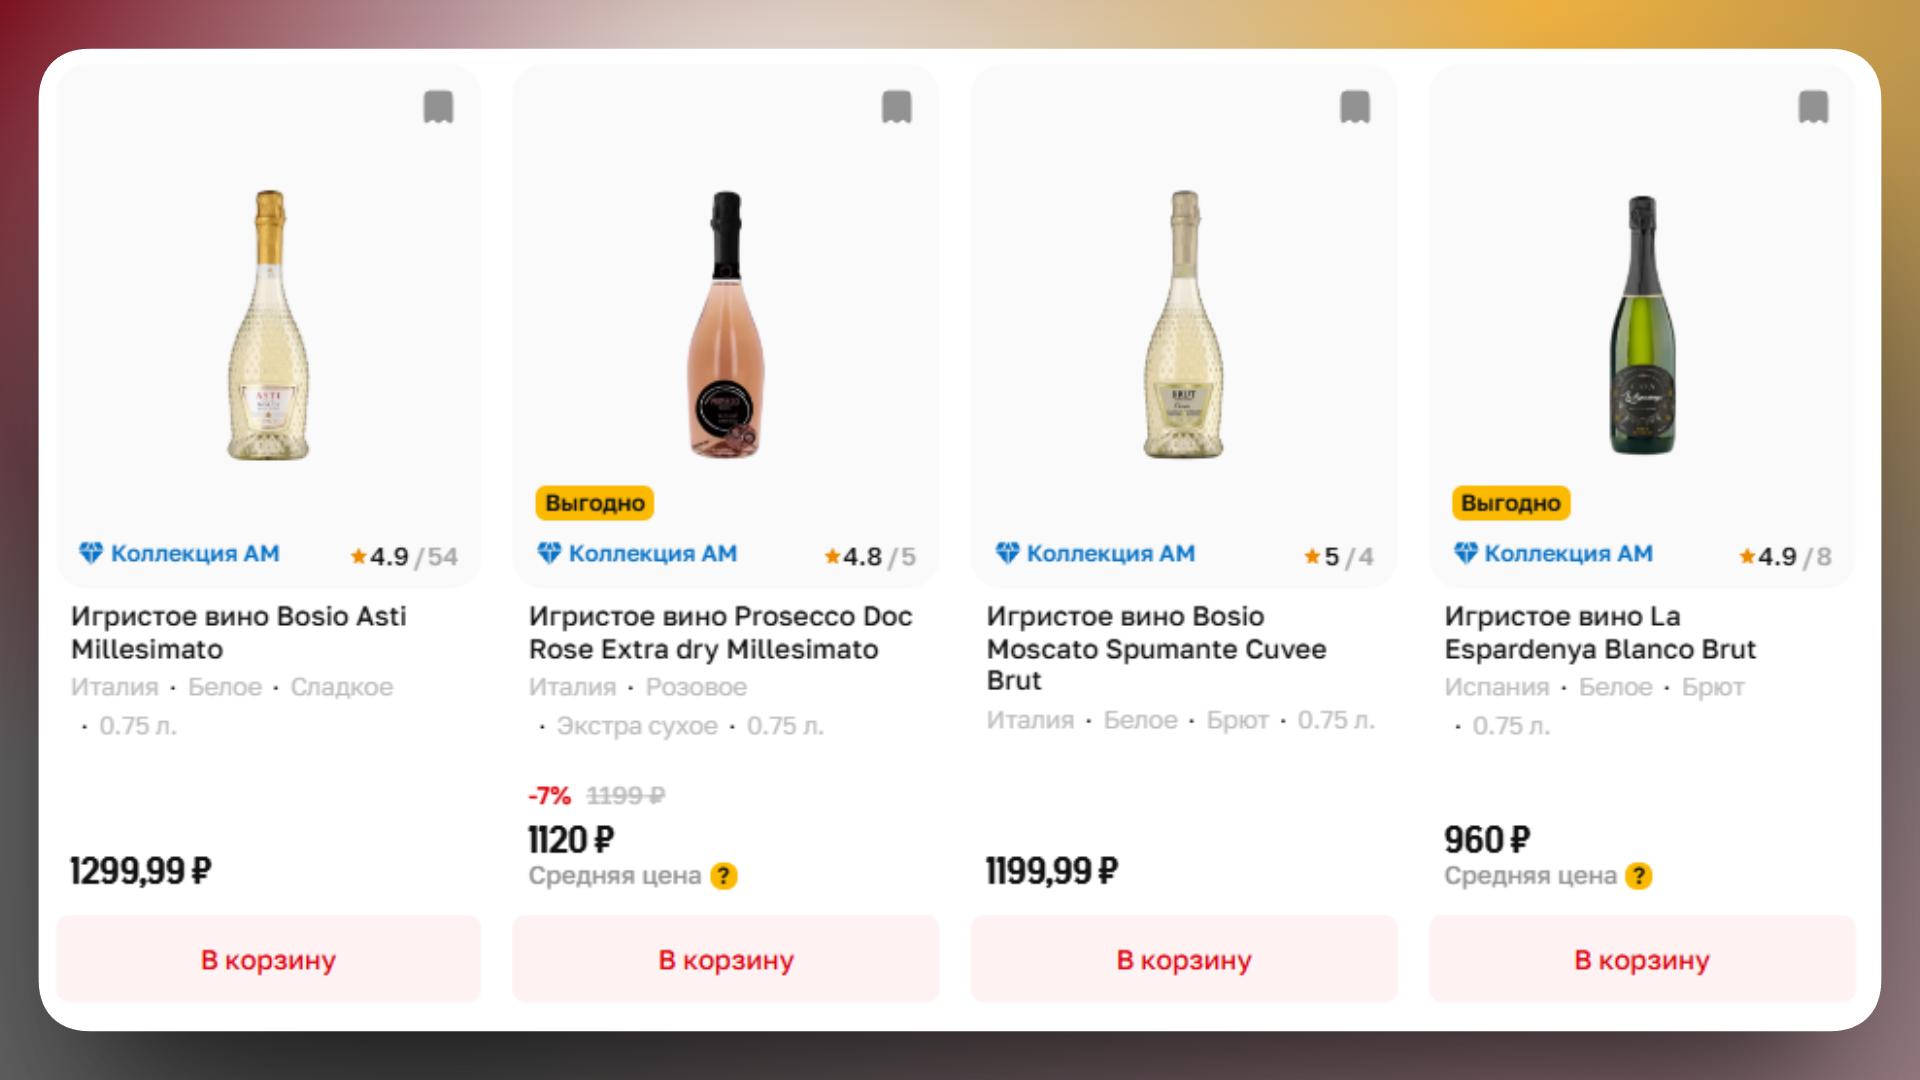
Task: Click the Выгодно badge on La Espardenya
Action: (1510, 503)
